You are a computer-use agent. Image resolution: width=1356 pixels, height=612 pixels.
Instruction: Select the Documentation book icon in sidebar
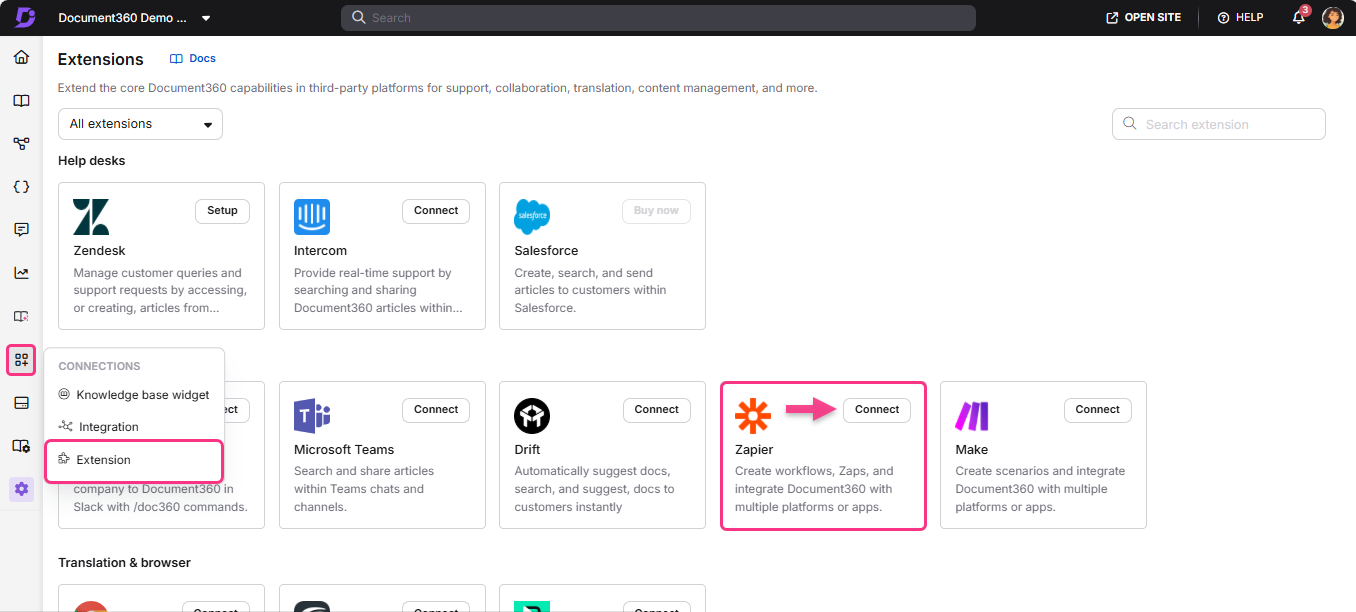point(20,100)
